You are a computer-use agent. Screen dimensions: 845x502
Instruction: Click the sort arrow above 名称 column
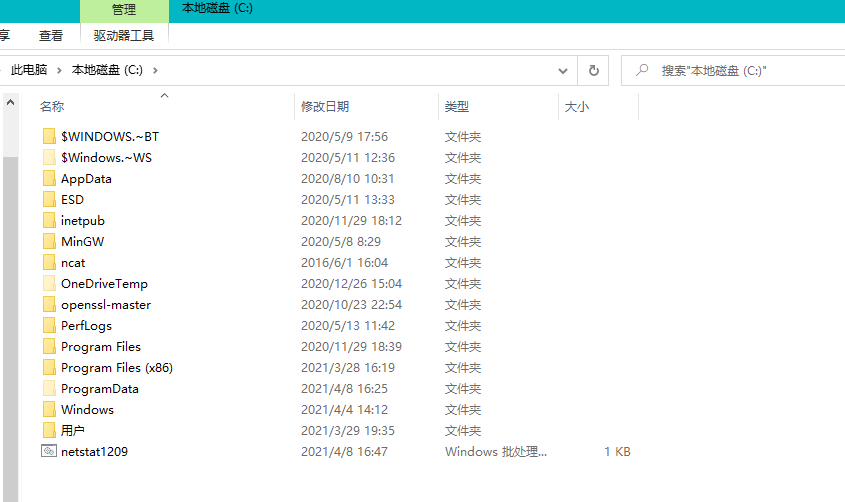click(164, 96)
